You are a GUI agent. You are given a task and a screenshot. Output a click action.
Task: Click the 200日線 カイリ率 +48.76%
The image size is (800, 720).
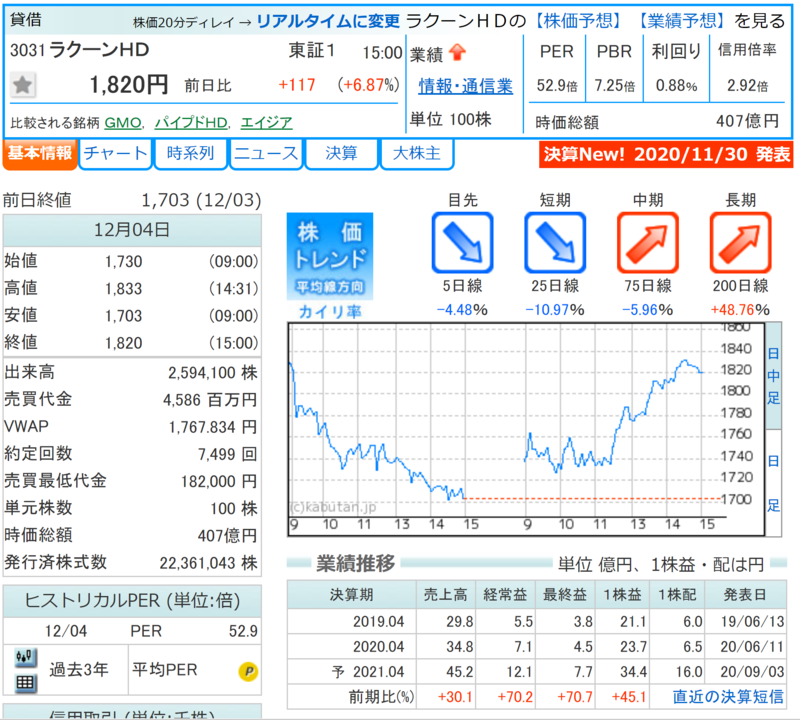tap(740, 310)
